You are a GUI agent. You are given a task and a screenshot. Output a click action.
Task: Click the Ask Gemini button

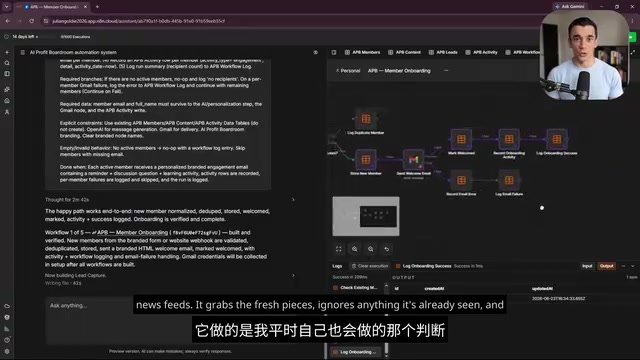(x=570, y=7)
